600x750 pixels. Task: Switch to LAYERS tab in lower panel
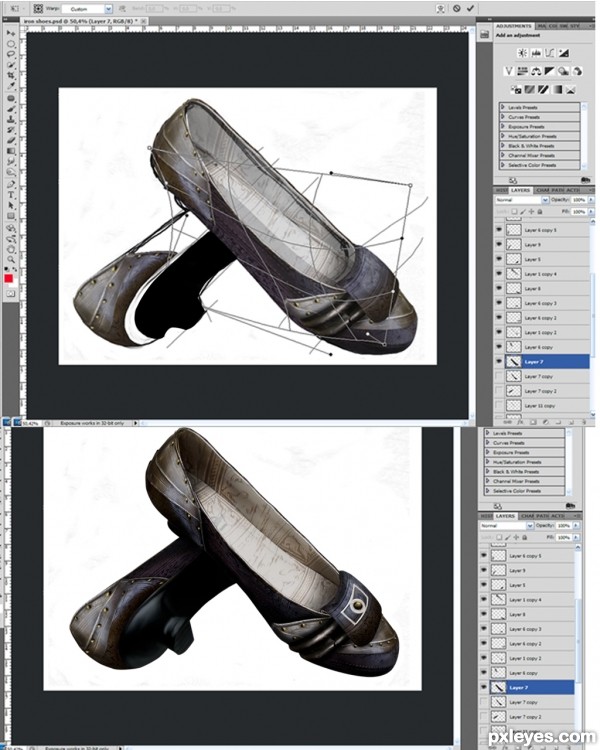tap(505, 516)
